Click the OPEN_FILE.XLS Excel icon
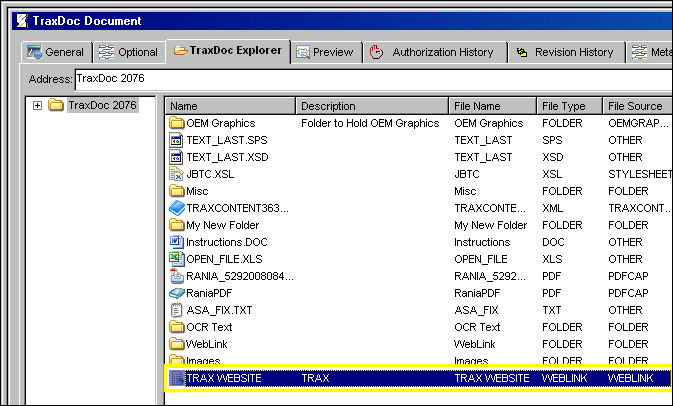This screenshot has width=673, height=406. click(x=176, y=259)
